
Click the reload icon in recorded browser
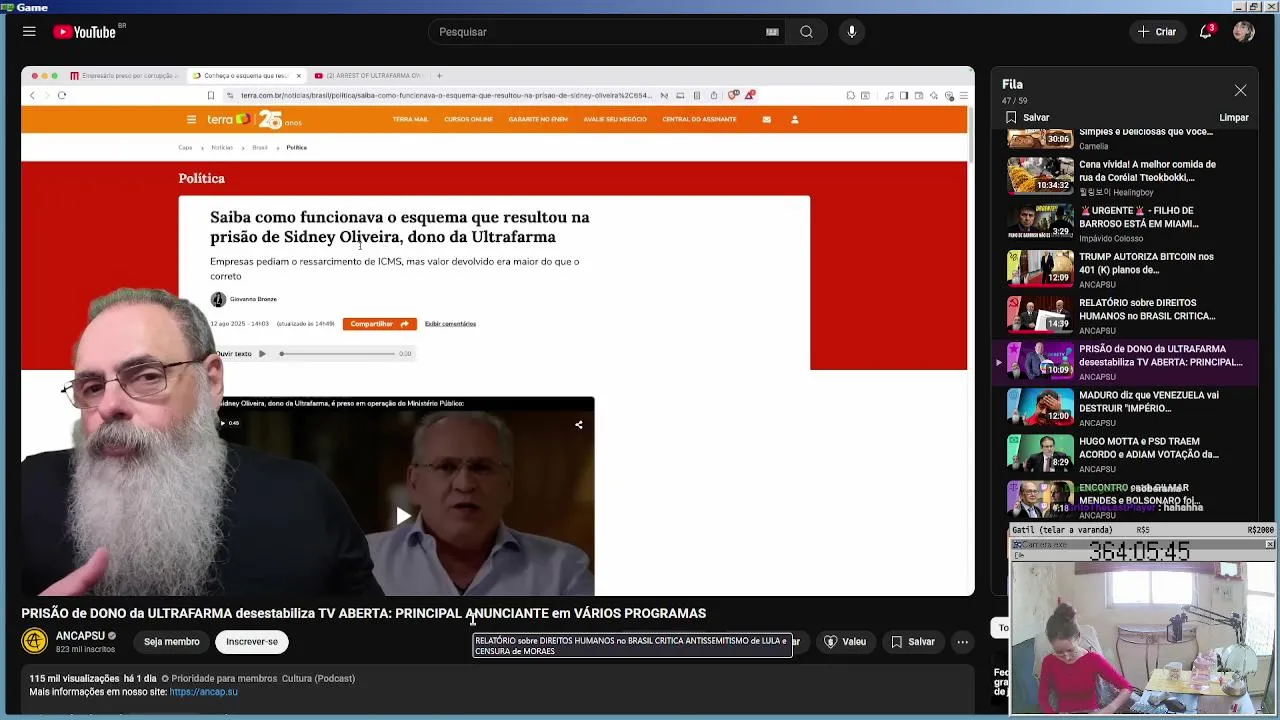62,96
